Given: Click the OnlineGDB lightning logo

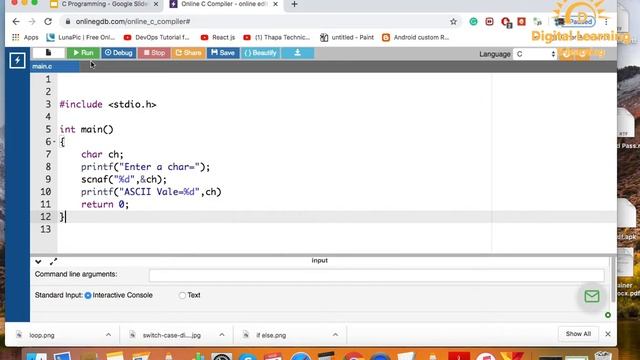Looking at the screenshot, I should click(17, 60).
